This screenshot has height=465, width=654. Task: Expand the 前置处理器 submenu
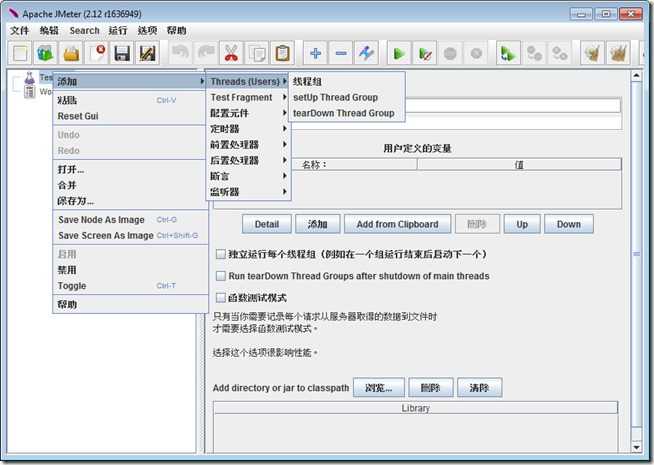tap(249, 145)
